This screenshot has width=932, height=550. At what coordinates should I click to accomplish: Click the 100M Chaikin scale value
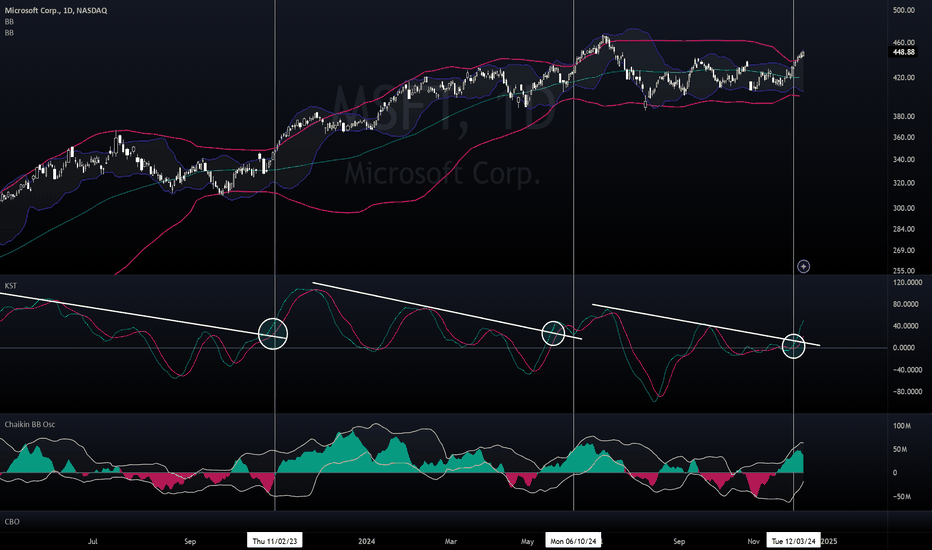coord(902,426)
